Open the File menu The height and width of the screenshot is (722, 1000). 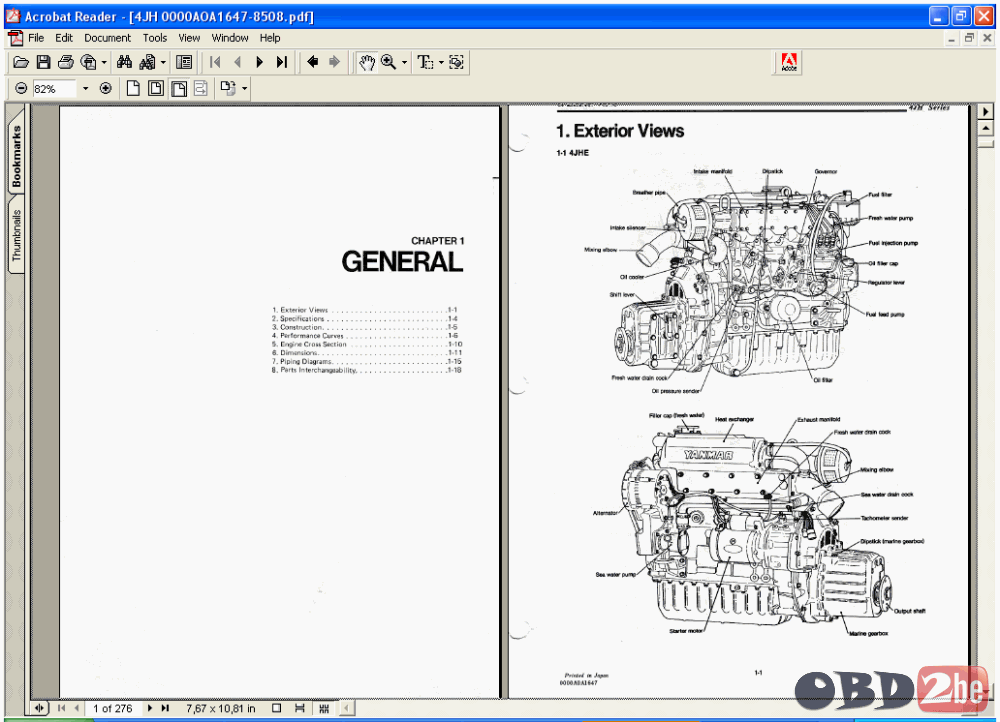coord(36,38)
